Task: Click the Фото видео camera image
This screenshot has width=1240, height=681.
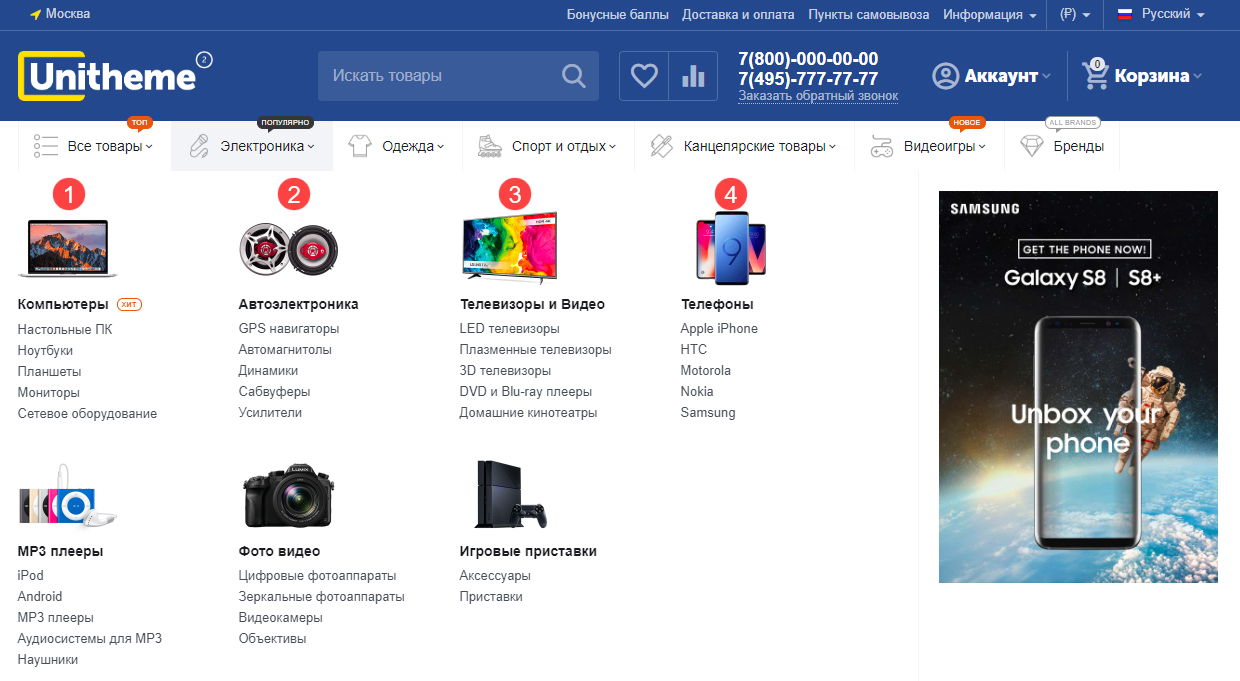Action: pos(288,494)
